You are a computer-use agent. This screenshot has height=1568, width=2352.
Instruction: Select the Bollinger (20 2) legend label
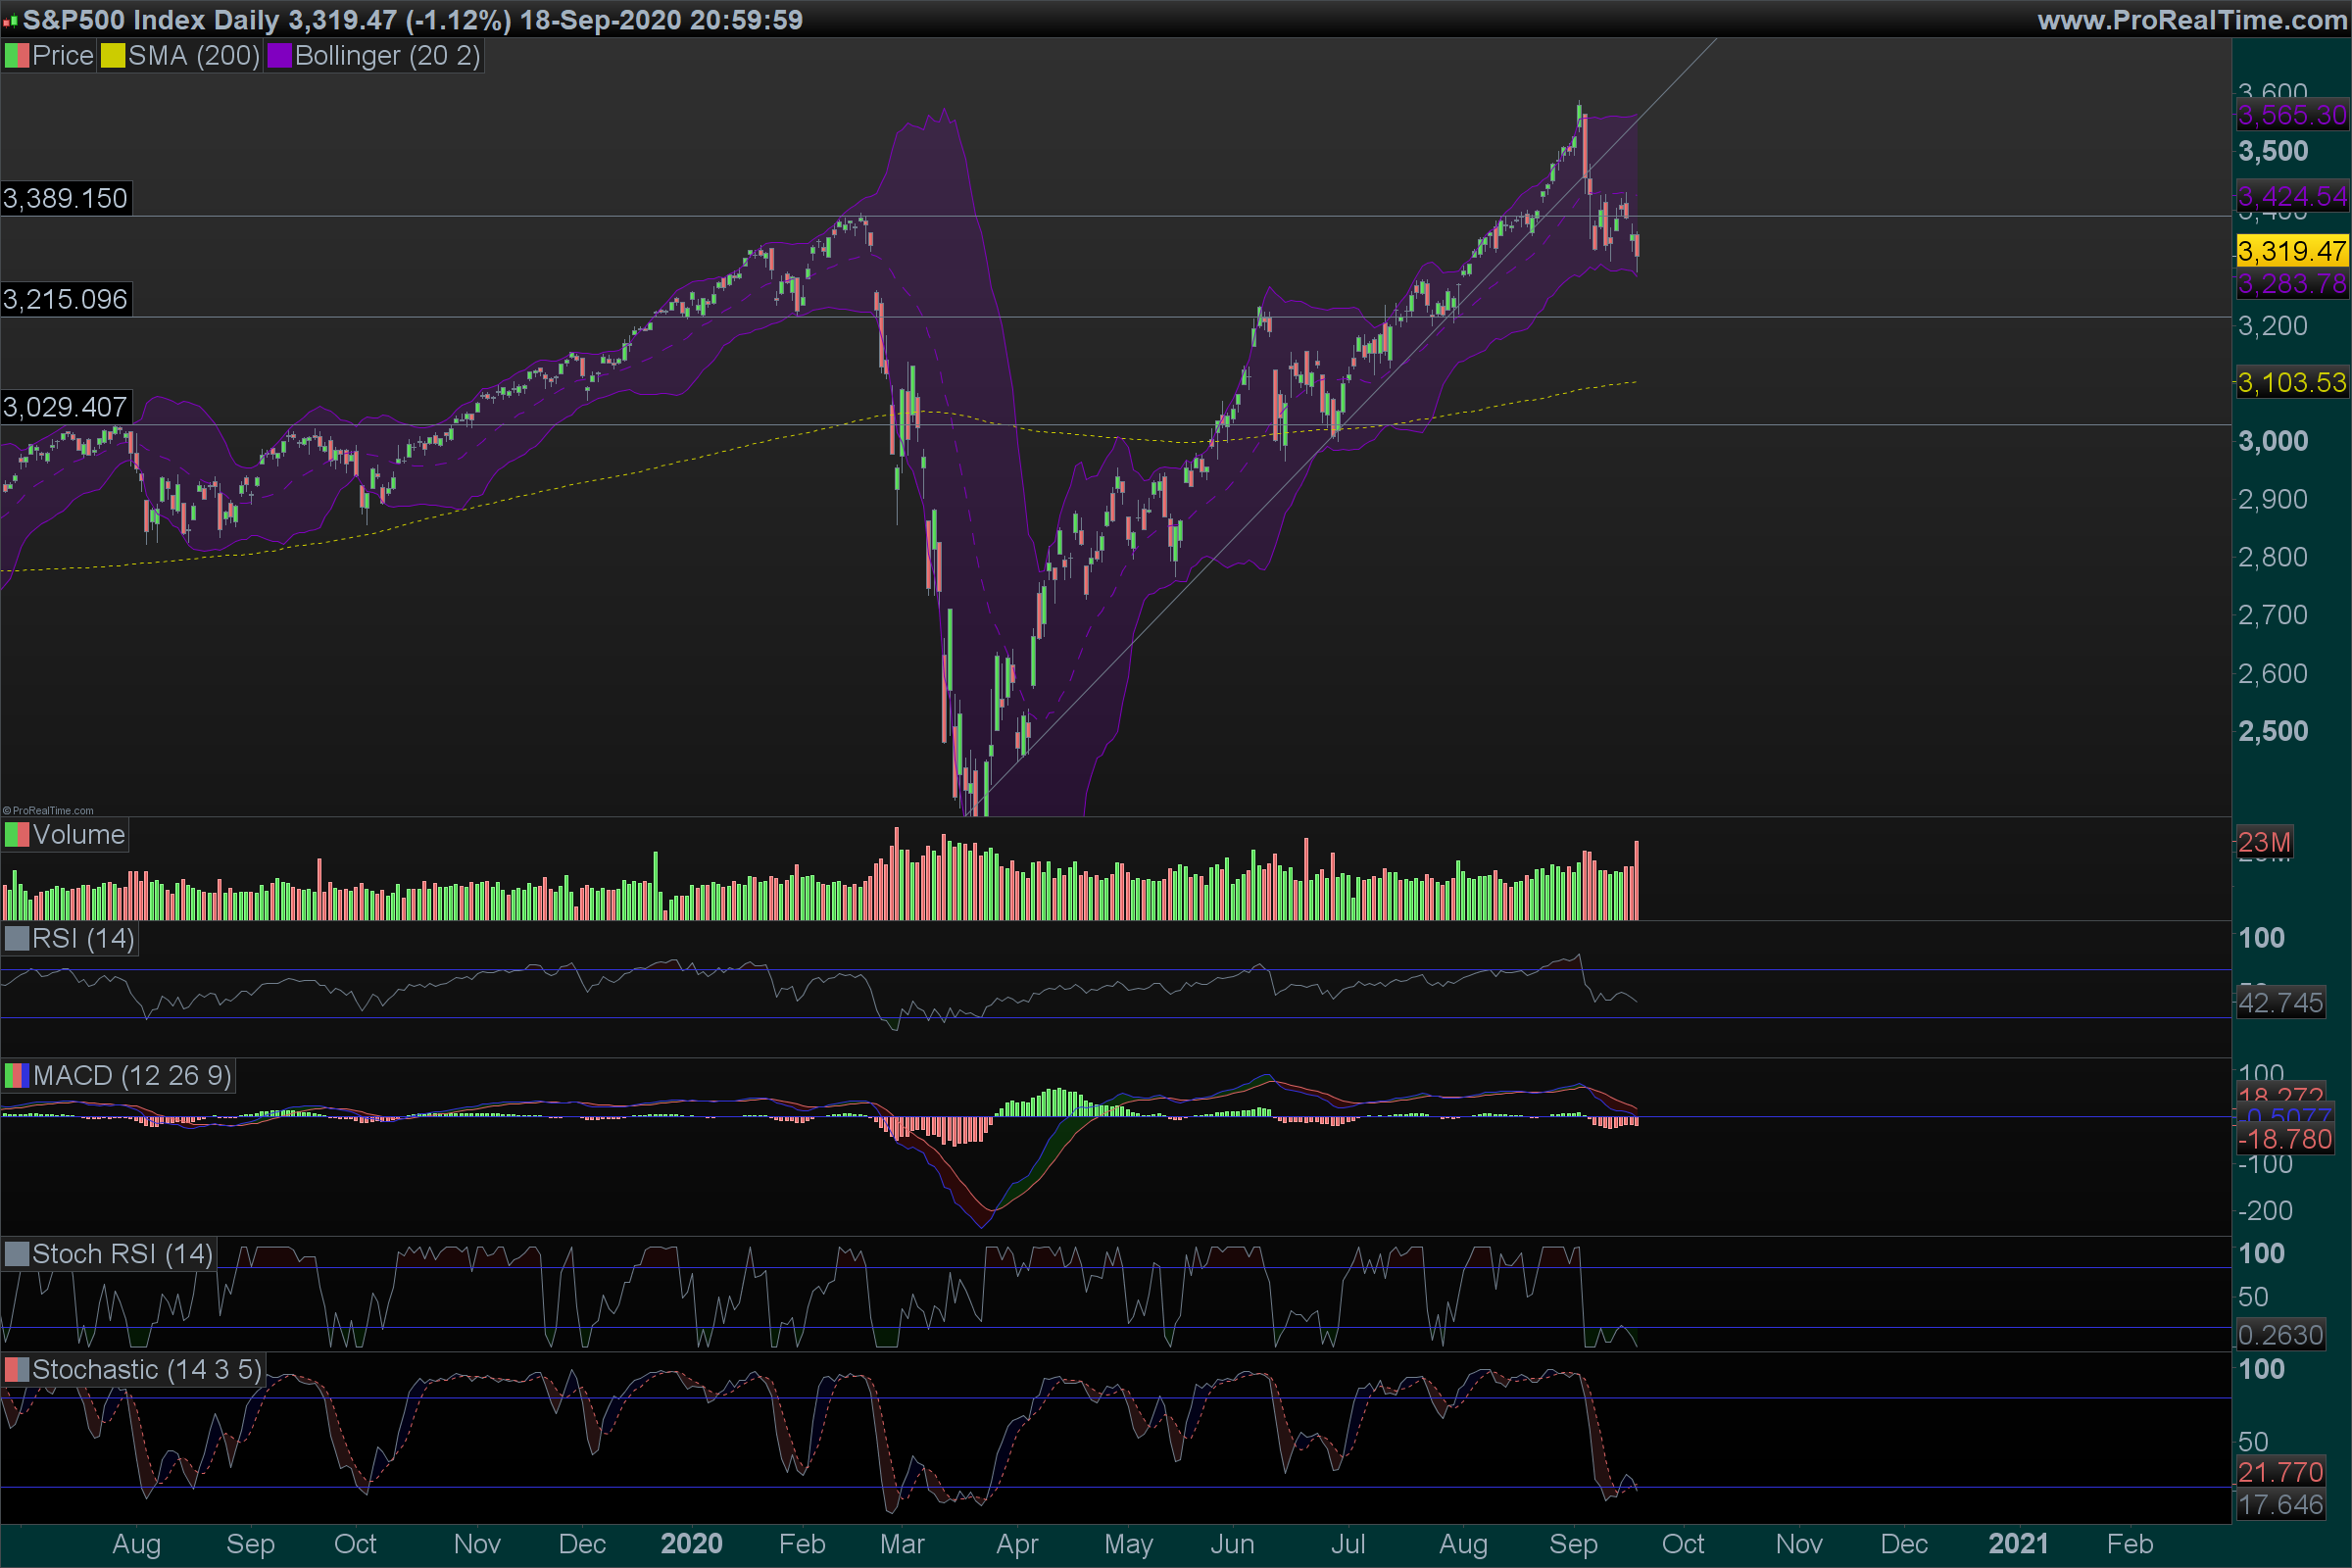[x=387, y=56]
